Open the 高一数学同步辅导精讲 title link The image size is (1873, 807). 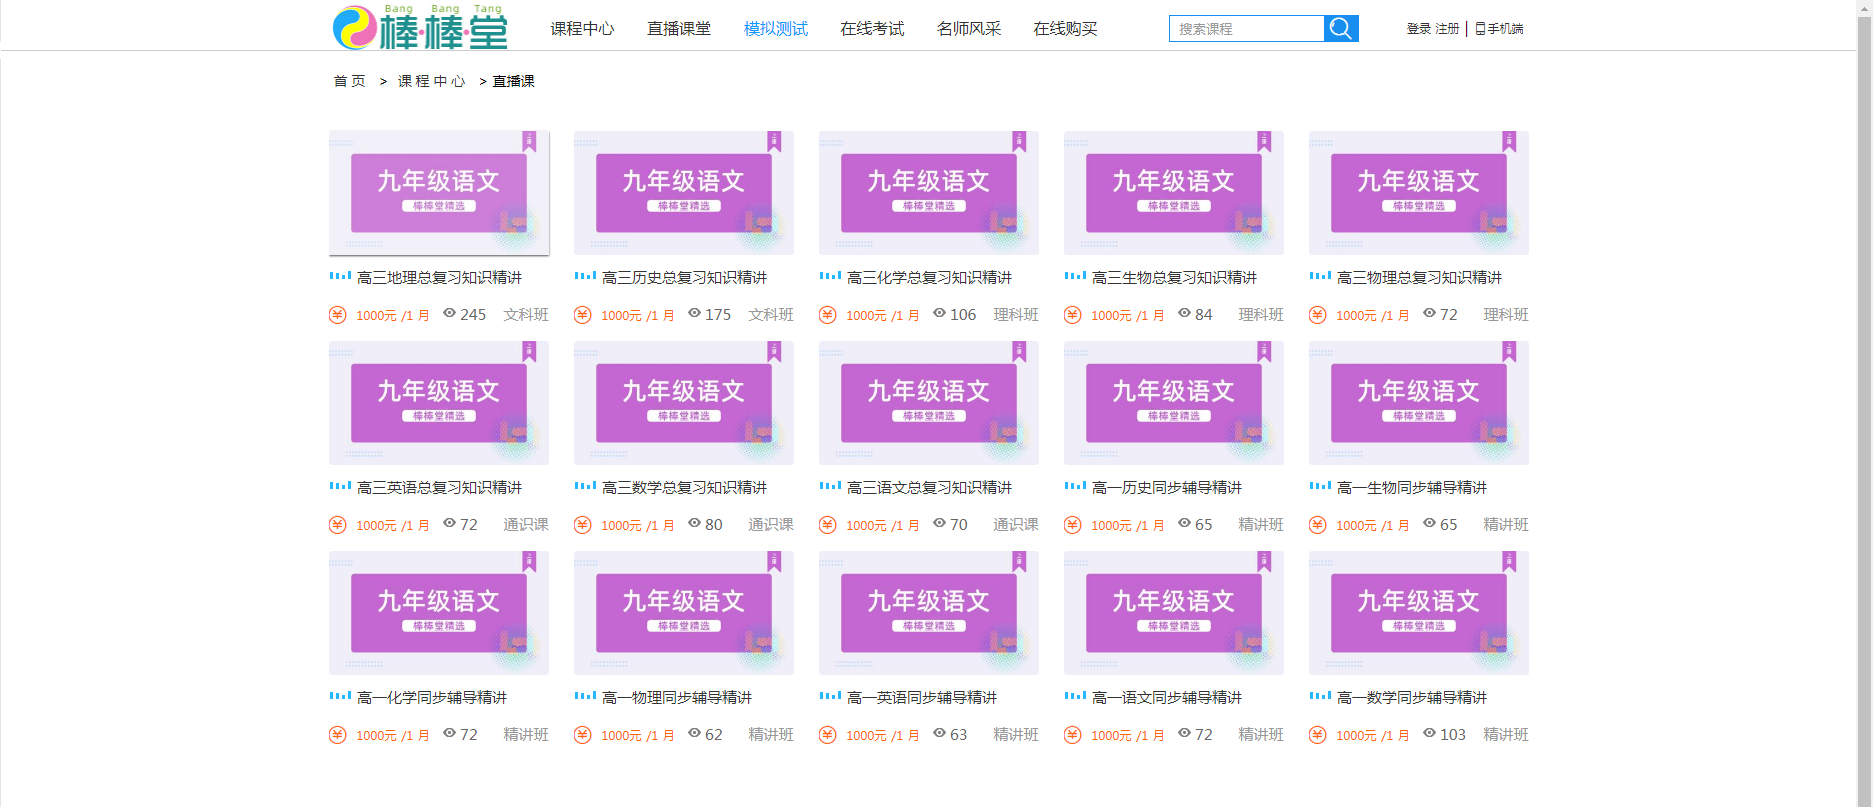[x=1412, y=698]
